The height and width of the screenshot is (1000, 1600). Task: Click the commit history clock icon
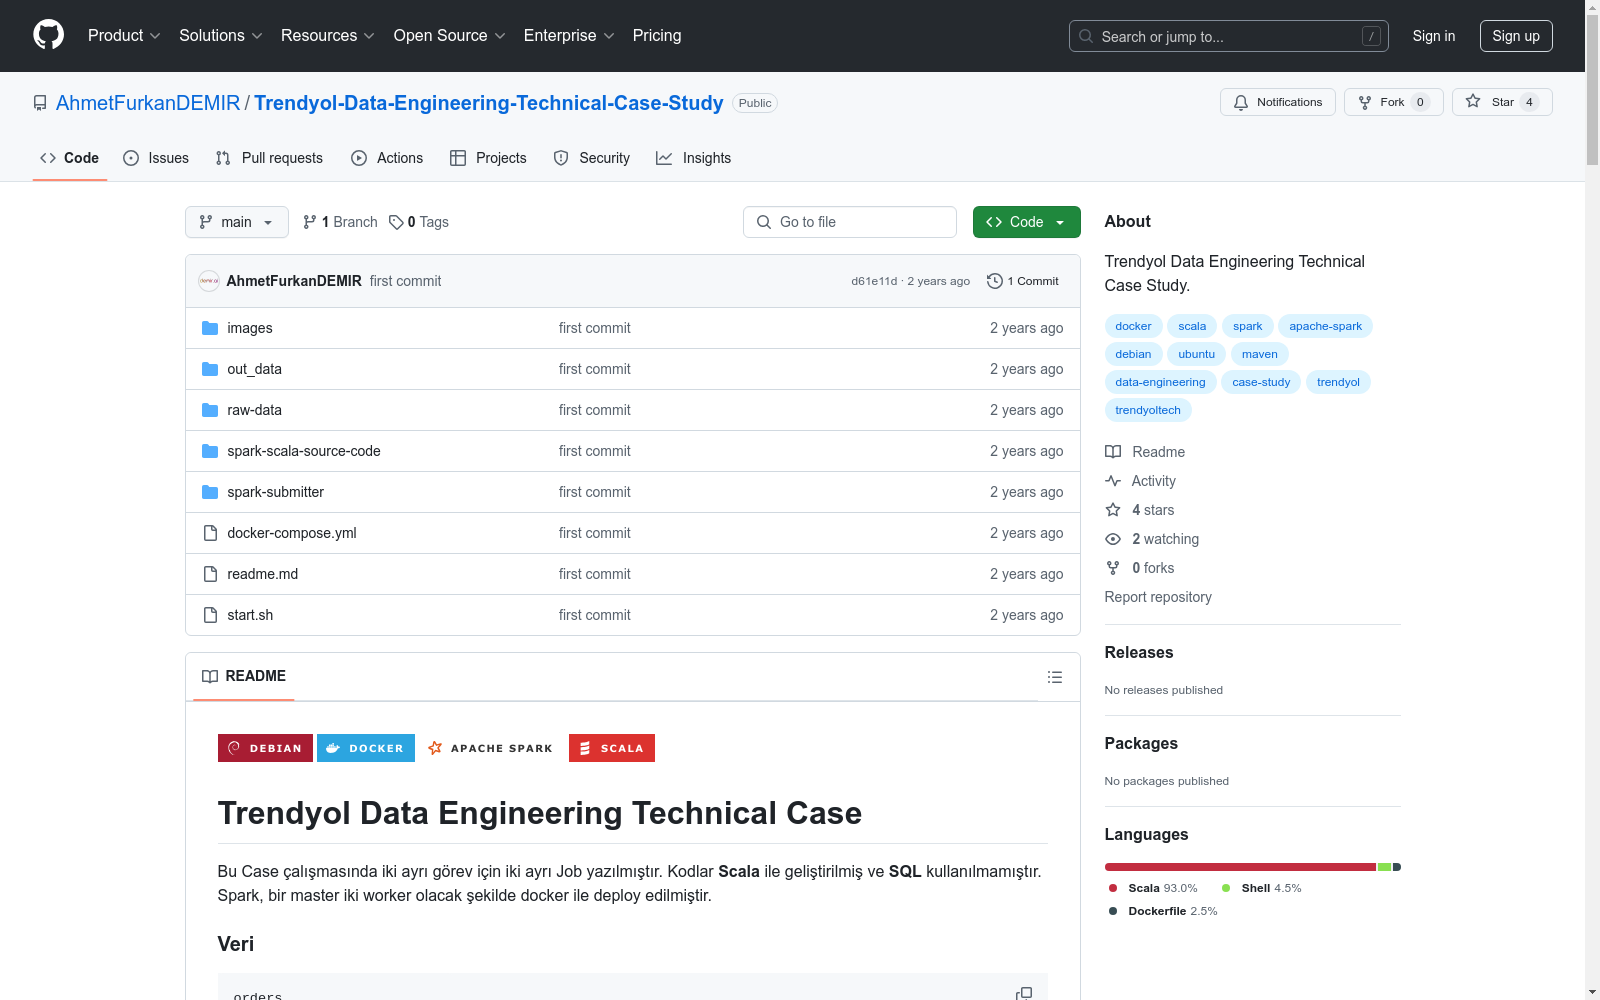(994, 281)
